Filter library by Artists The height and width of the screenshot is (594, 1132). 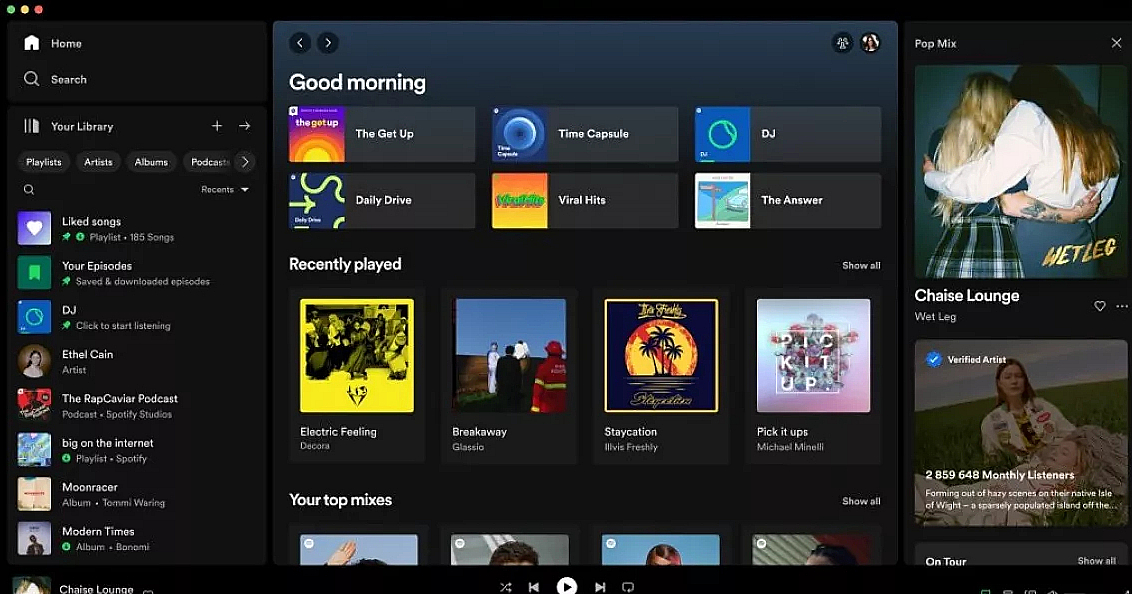tap(98, 162)
